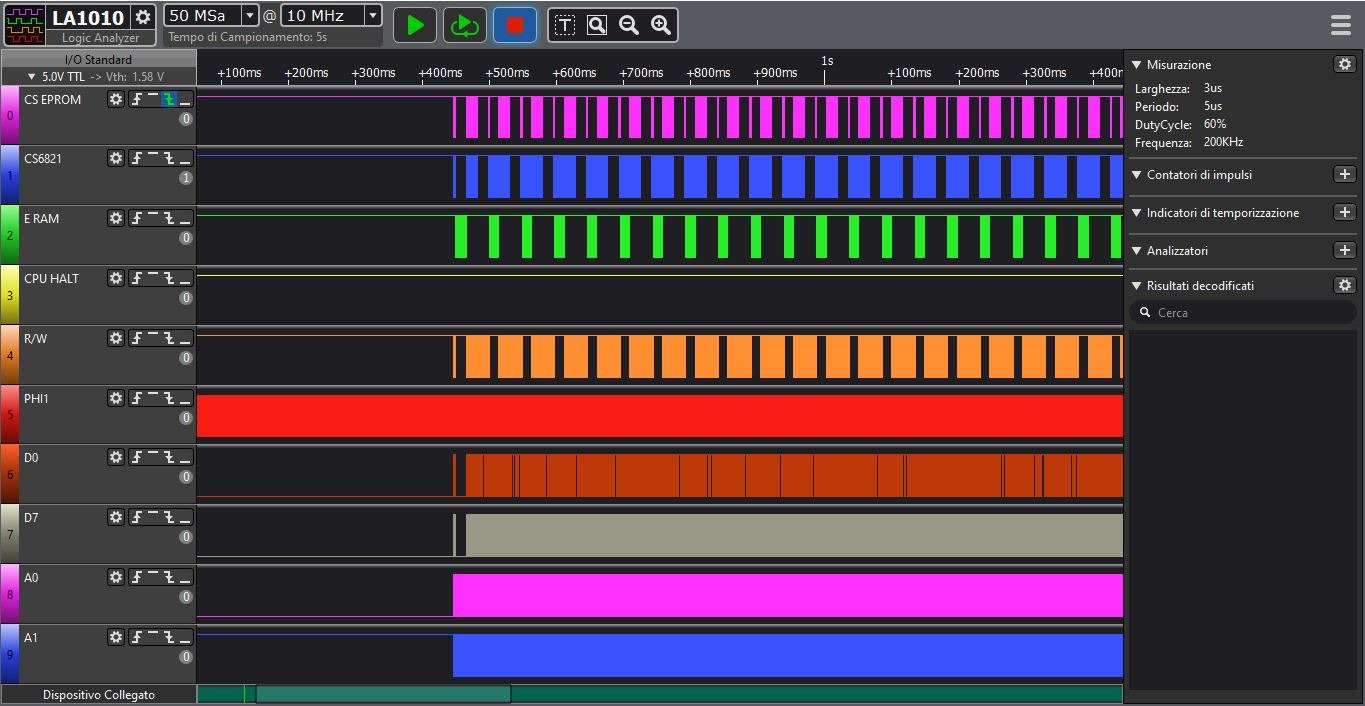The image size is (1365, 706).
Task: Stop capture with red square button
Action: (515, 25)
